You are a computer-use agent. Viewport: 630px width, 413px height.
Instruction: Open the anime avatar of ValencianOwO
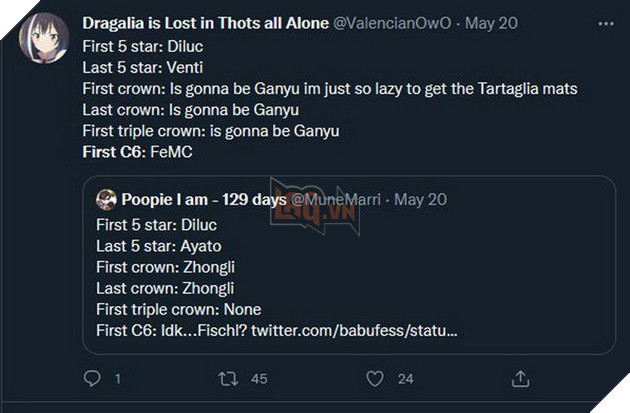click(x=40, y=36)
